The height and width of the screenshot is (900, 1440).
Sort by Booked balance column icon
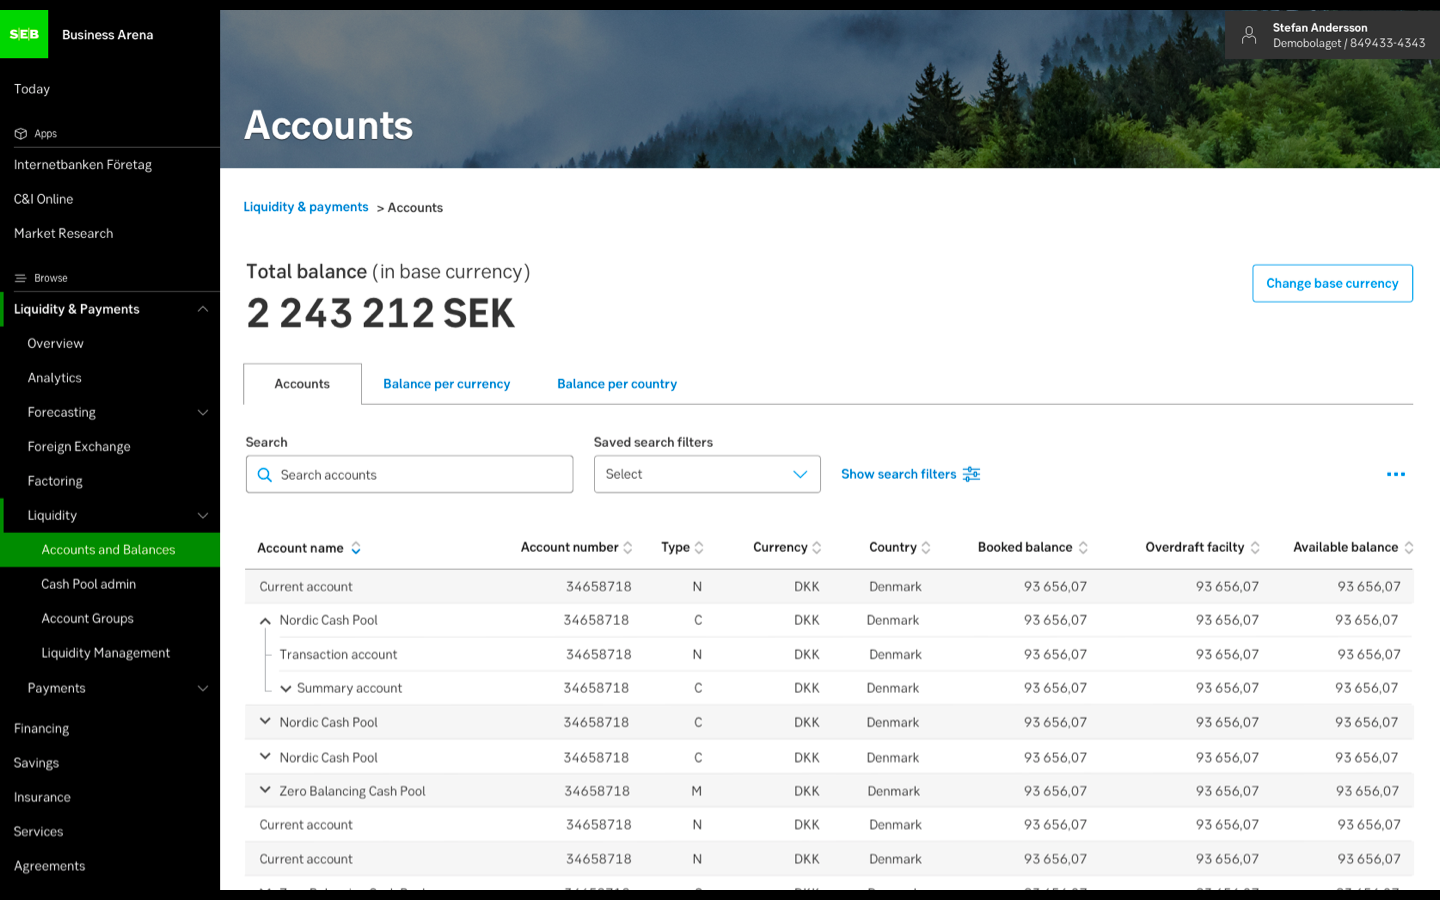point(1083,548)
